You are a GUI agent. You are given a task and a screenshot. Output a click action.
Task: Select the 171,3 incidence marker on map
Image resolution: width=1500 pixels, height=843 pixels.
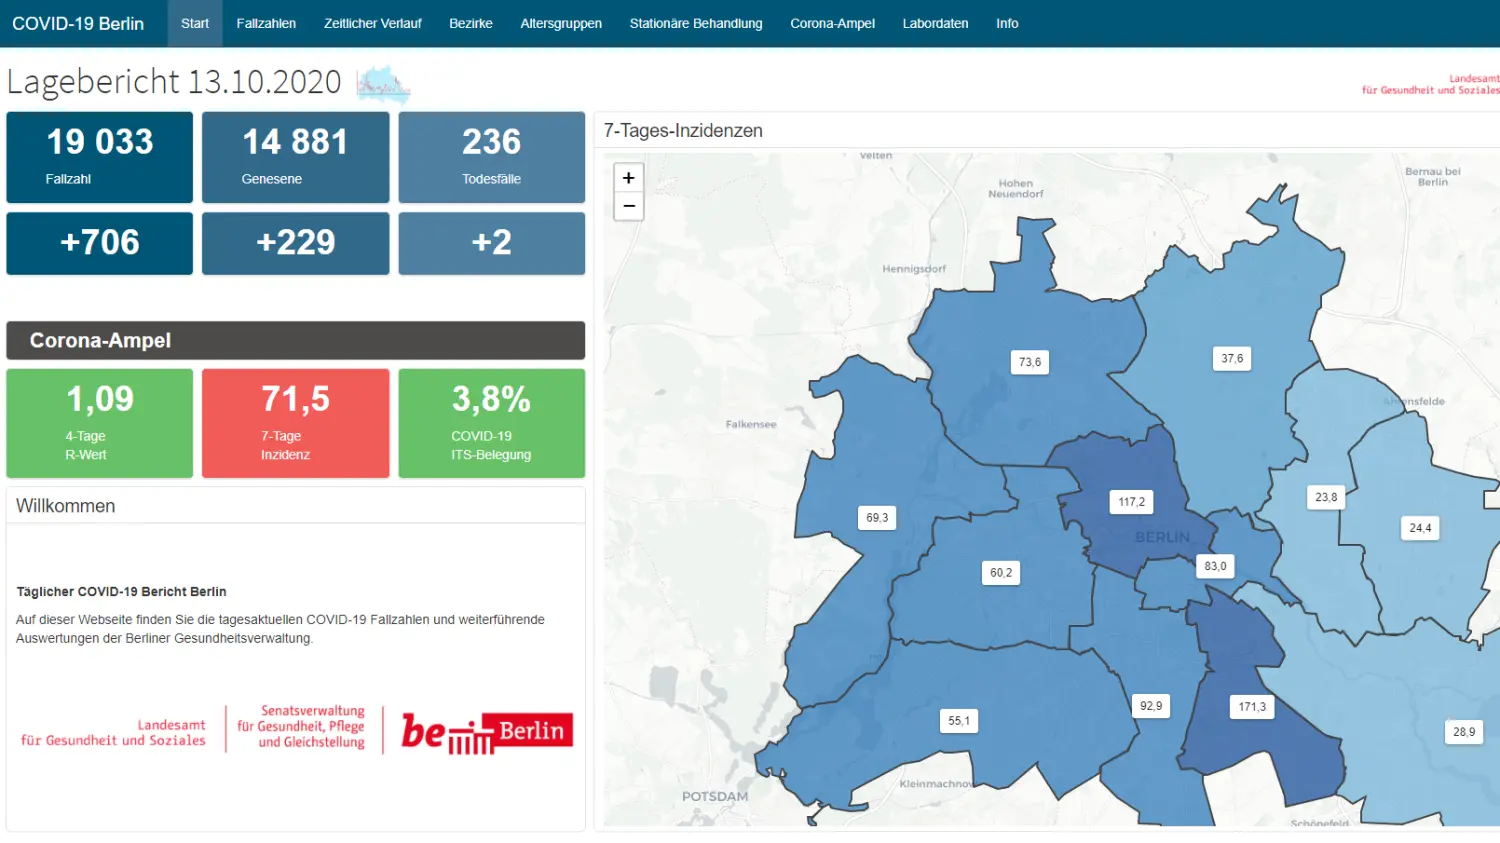coord(1252,707)
